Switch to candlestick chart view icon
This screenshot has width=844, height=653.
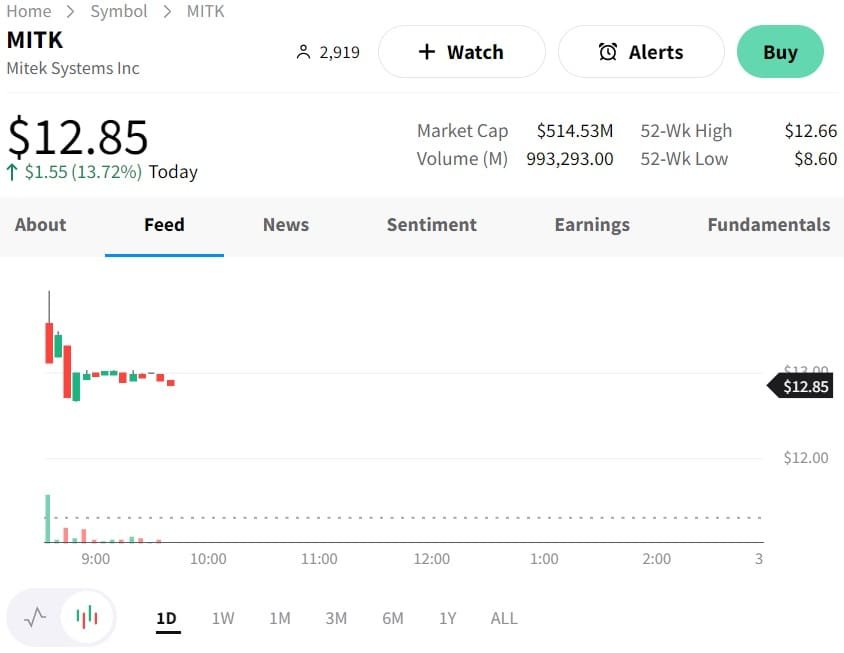click(x=87, y=617)
